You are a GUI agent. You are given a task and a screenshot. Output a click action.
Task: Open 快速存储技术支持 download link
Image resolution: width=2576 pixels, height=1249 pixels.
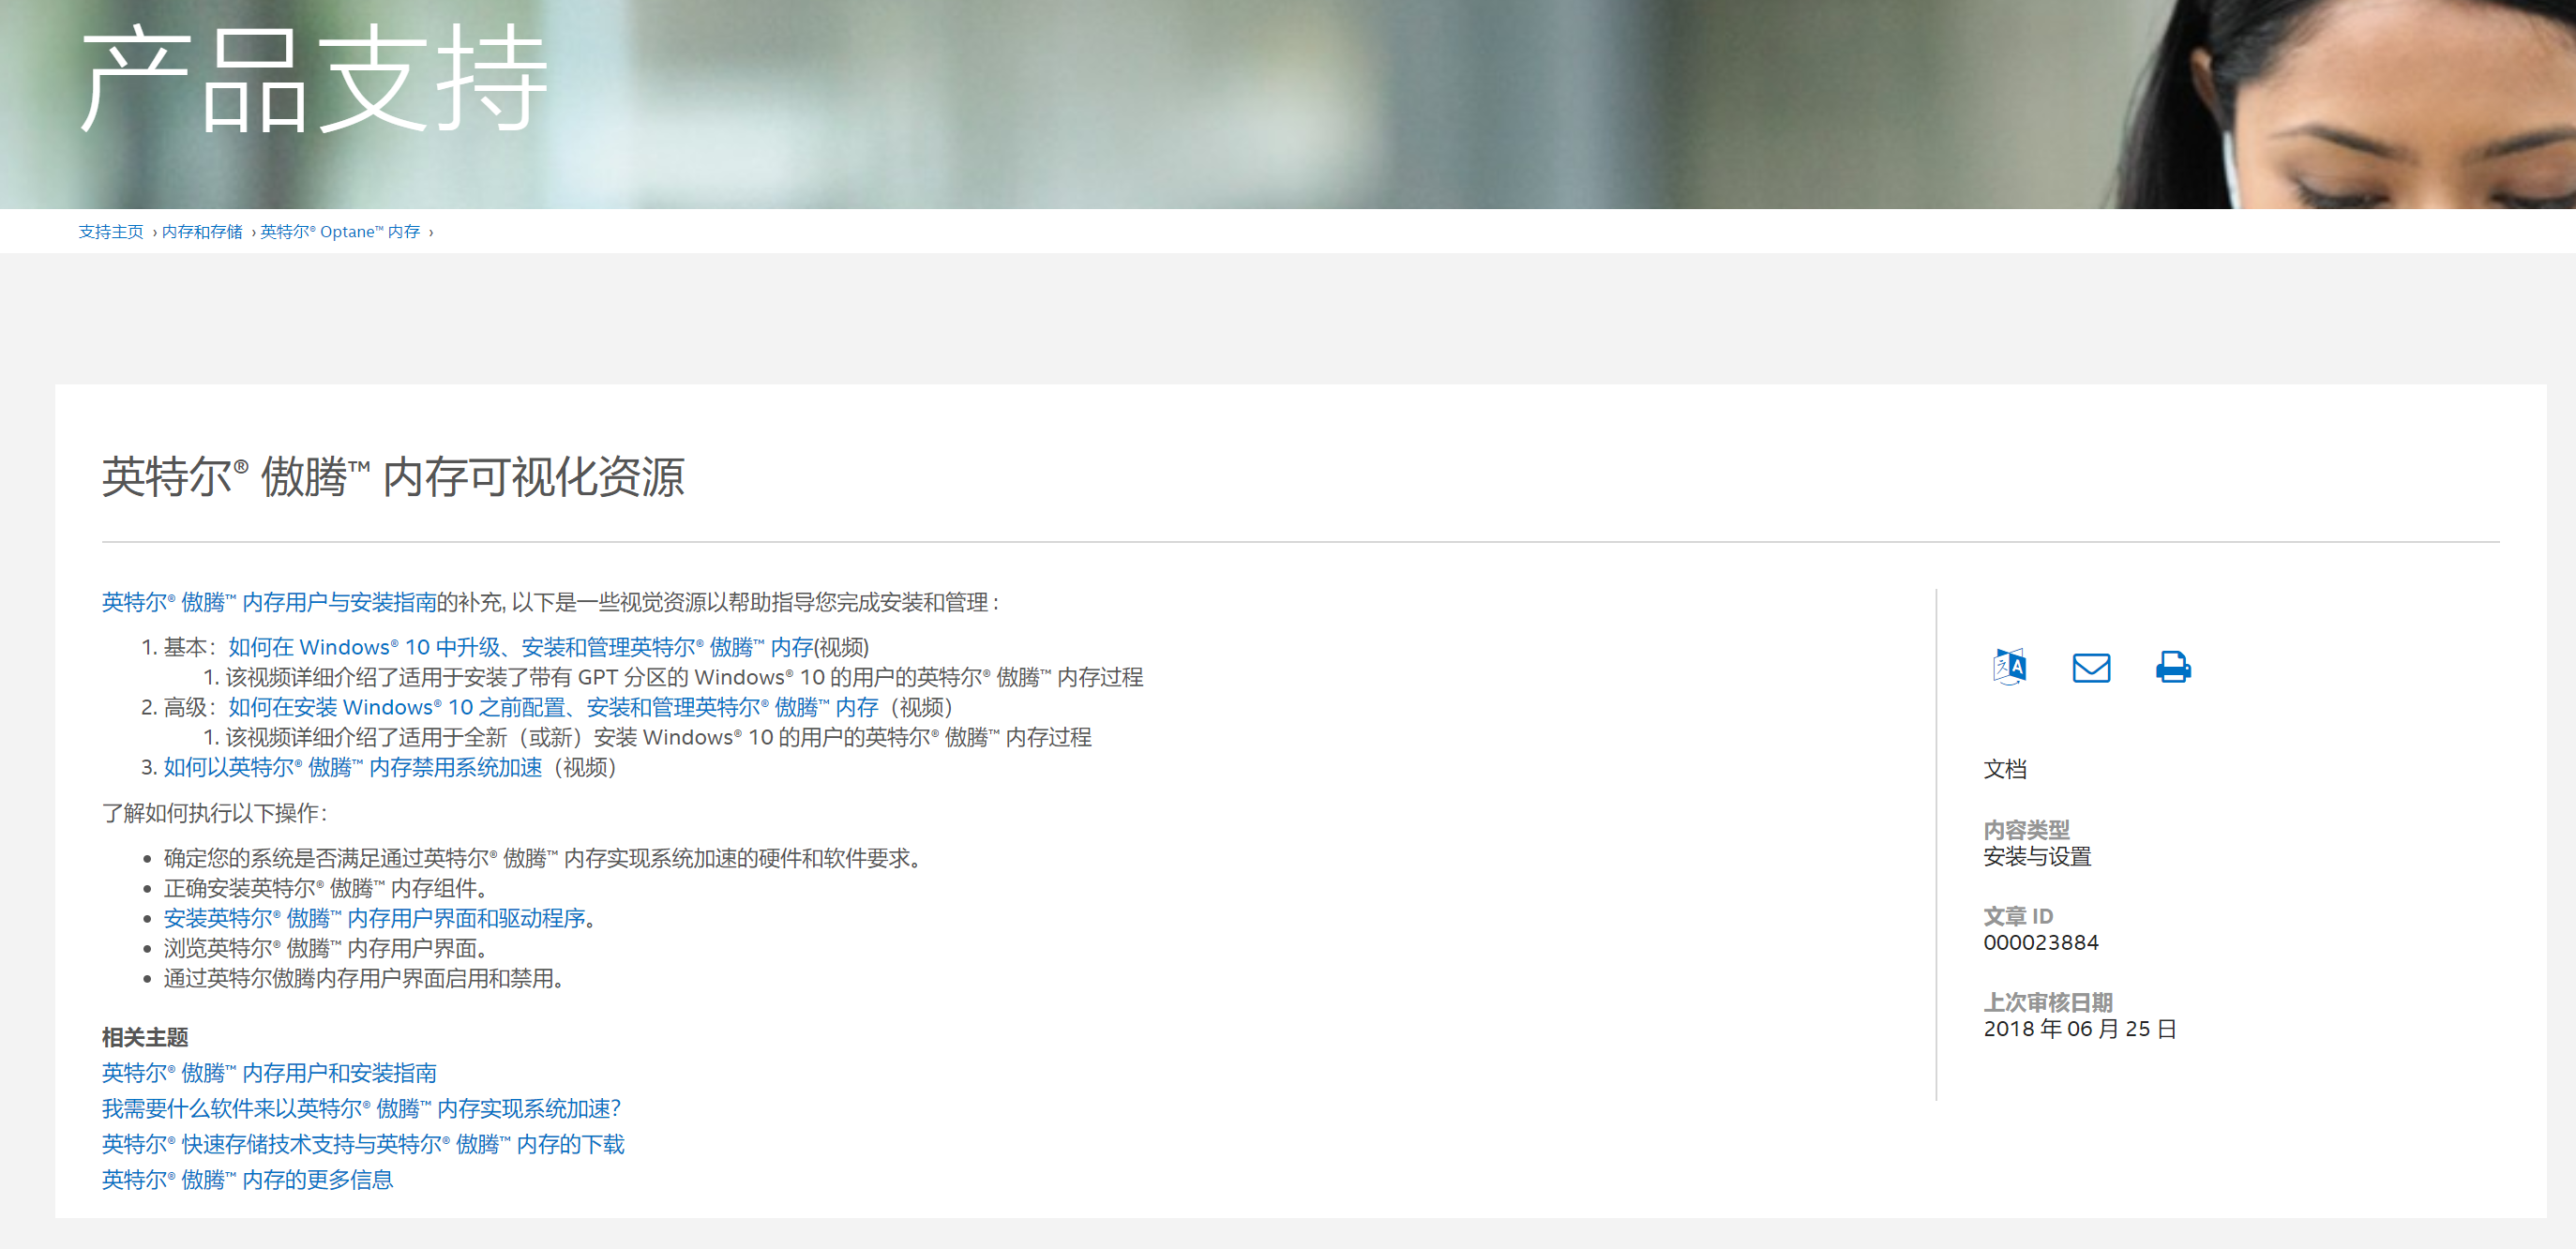pyautogui.click(x=362, y=1144)
